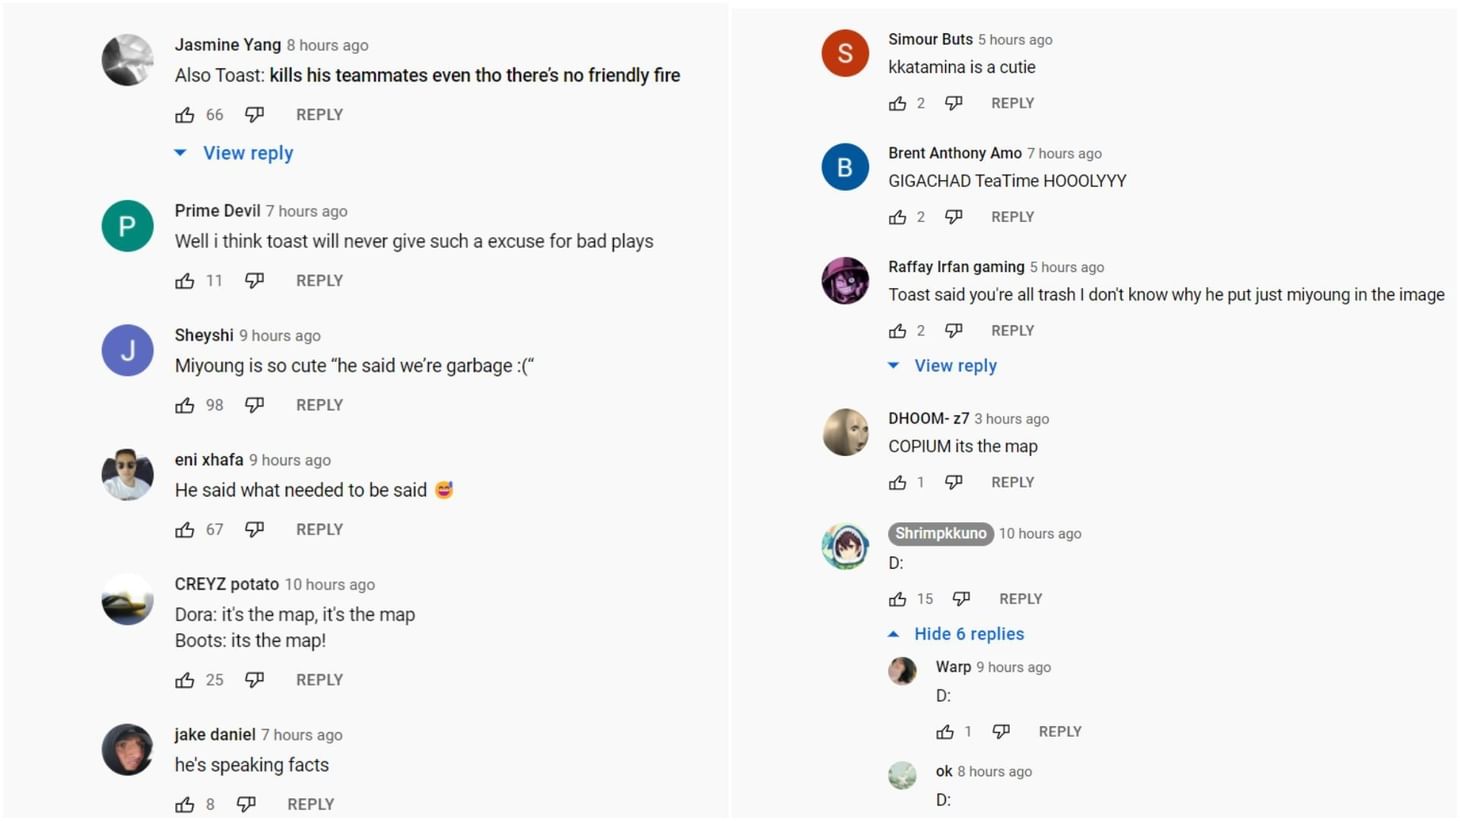Dislike Prime Devil's comment
This screenshot has height=821, width=1460.
[255, 280]
